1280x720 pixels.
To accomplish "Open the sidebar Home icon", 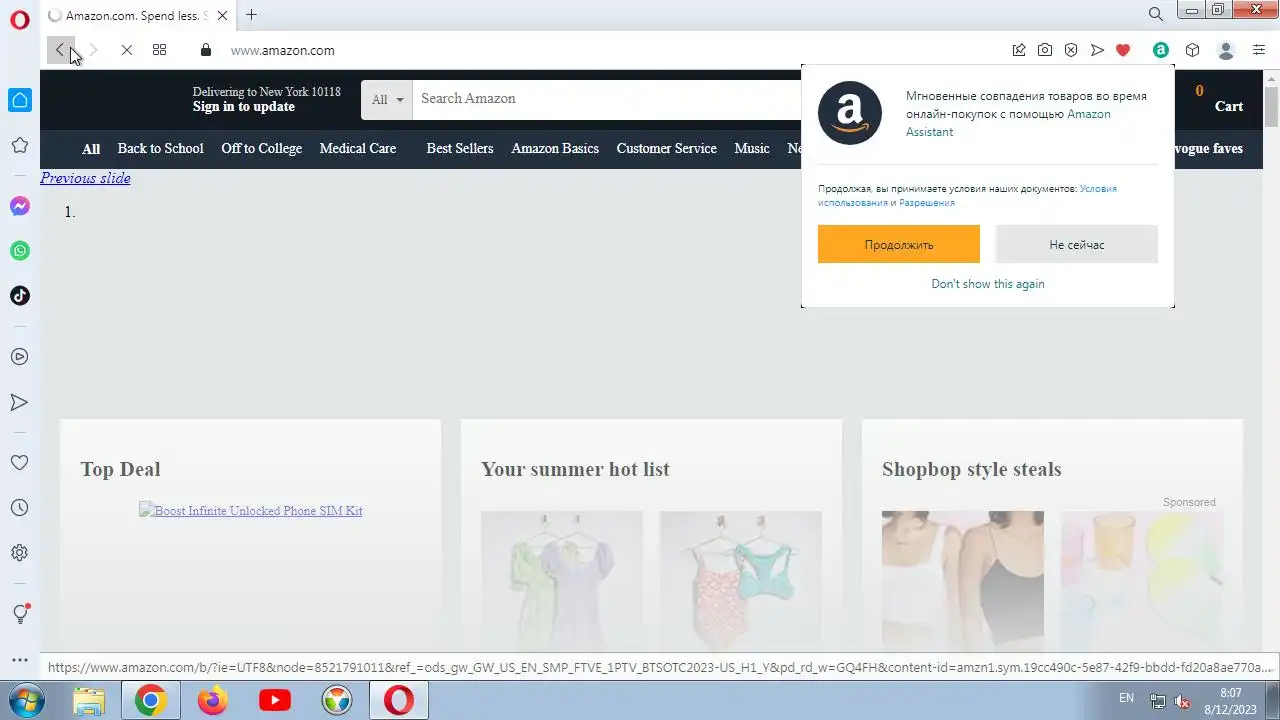I will (x=20, y=100).
